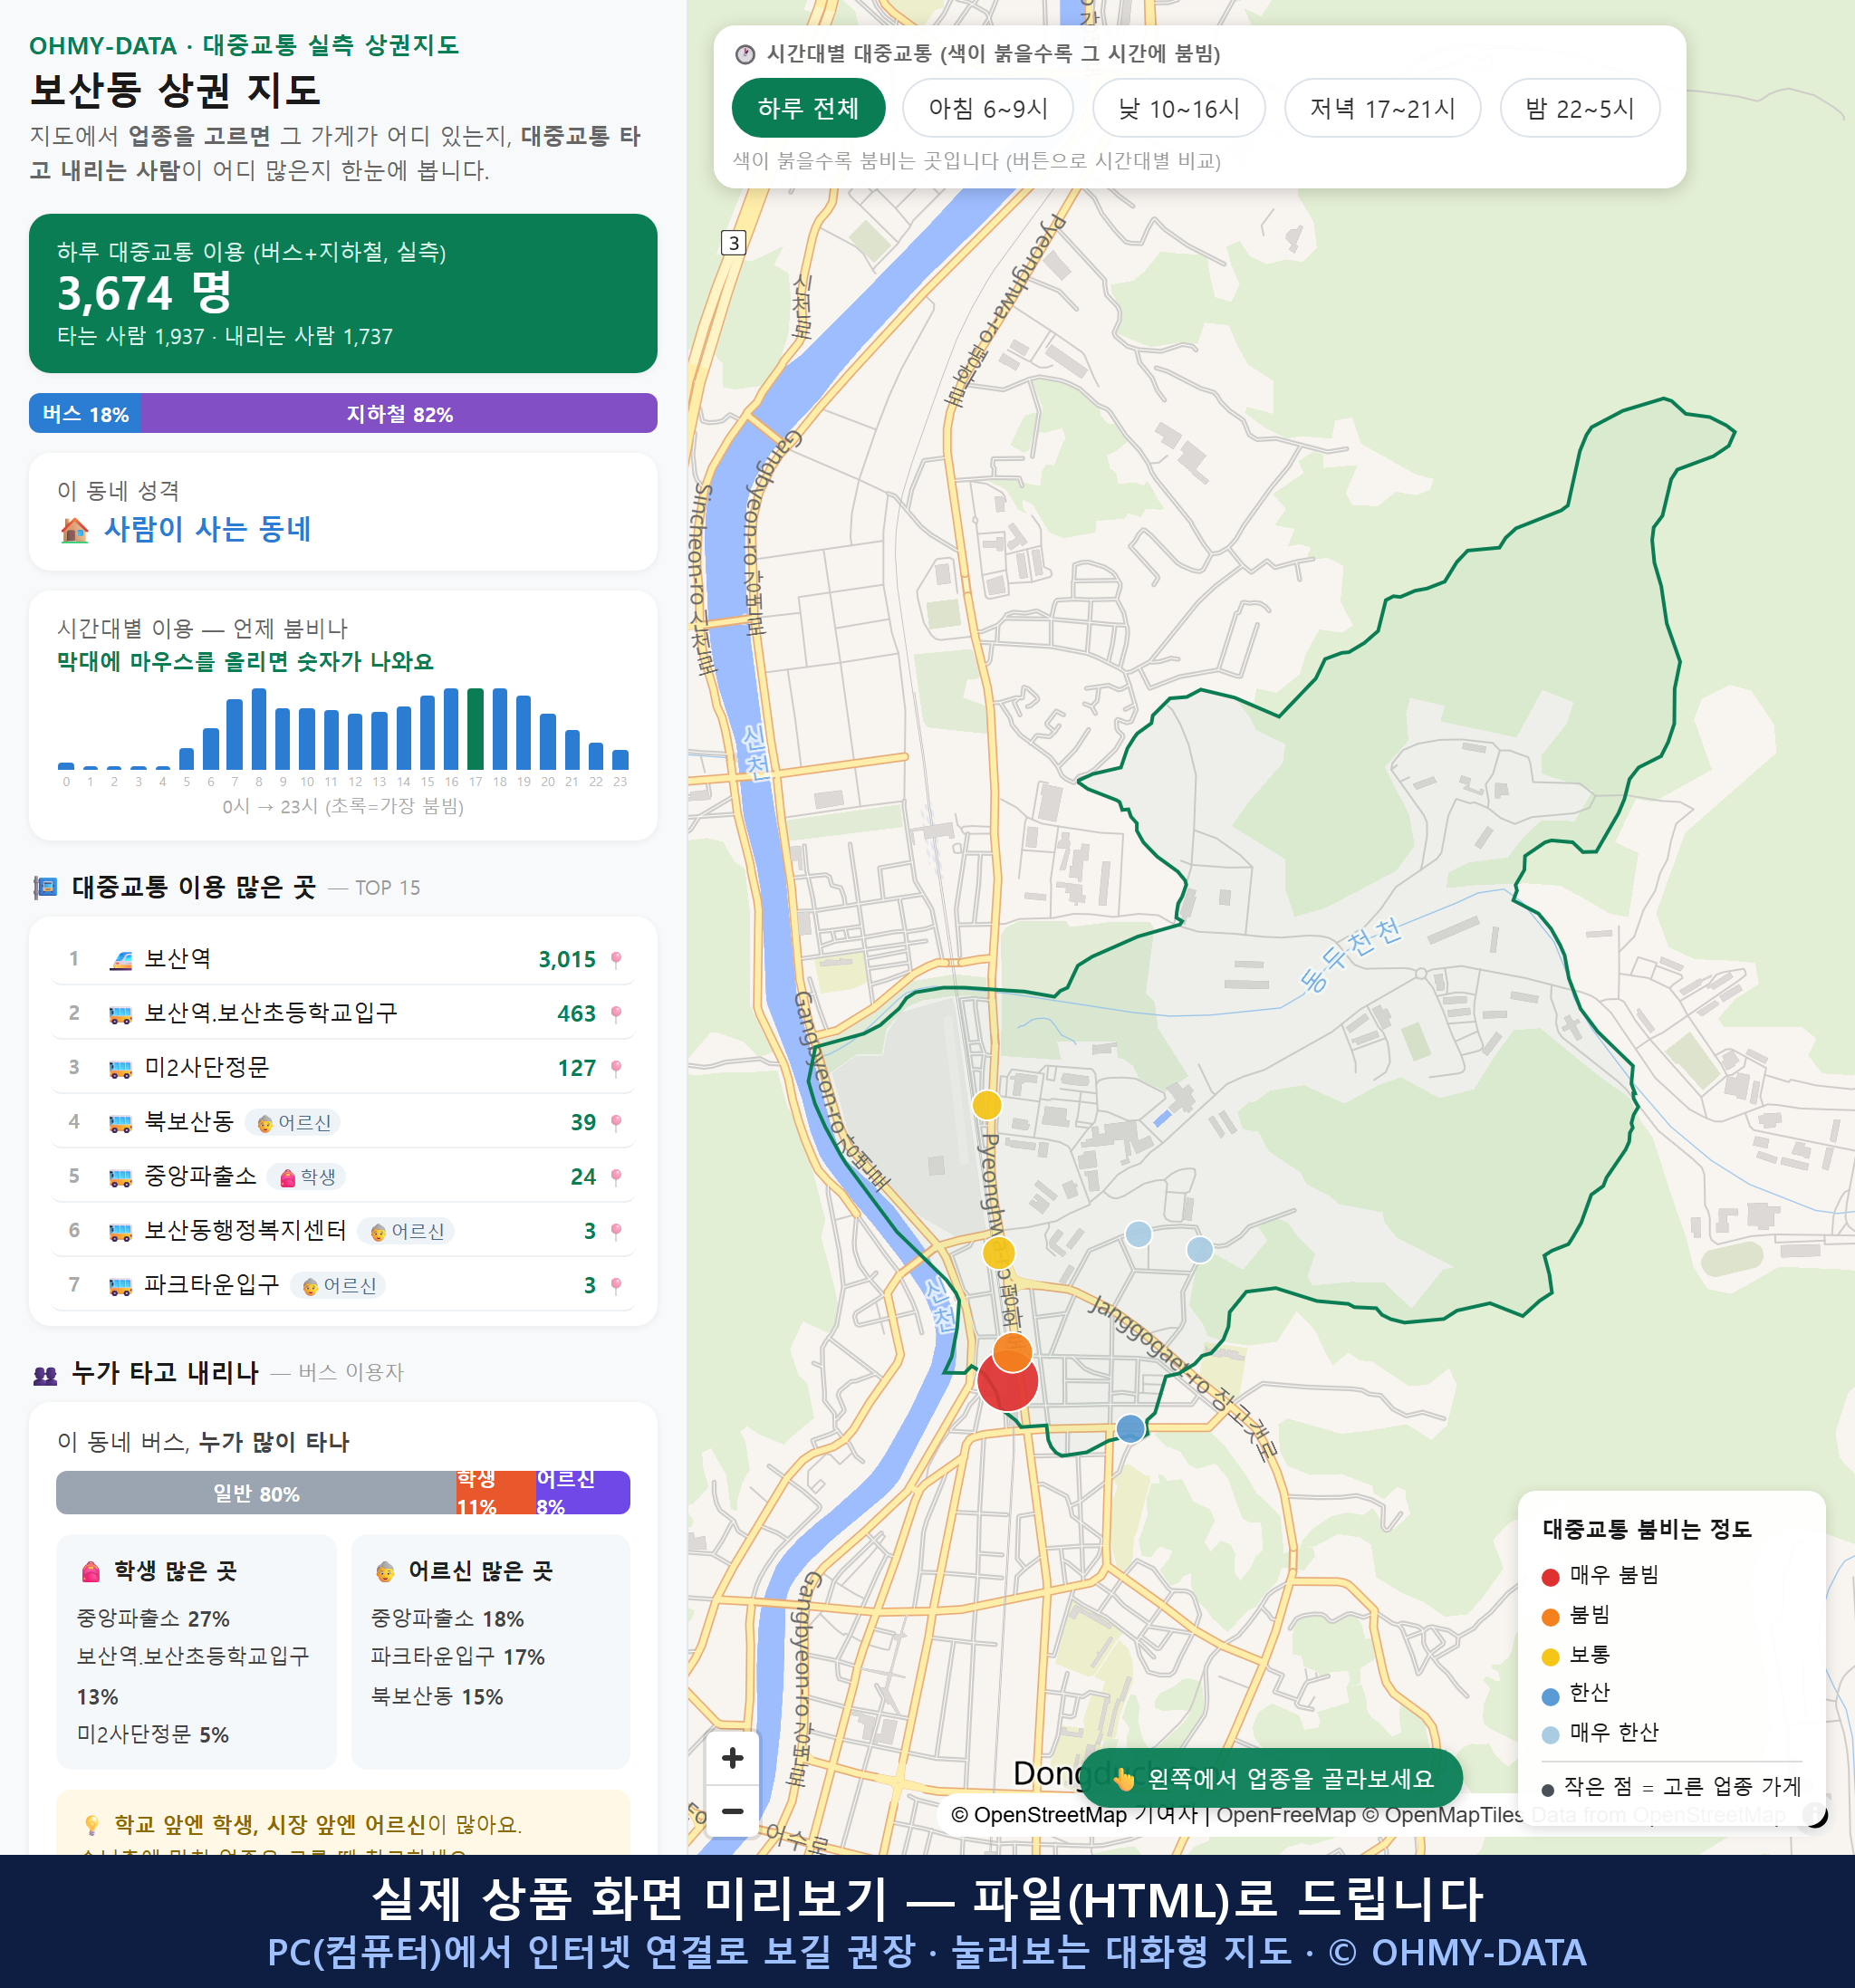Click the dark blue marker on southern boundary
Screen dimensions: 1855x1988
(1130, 1428)
